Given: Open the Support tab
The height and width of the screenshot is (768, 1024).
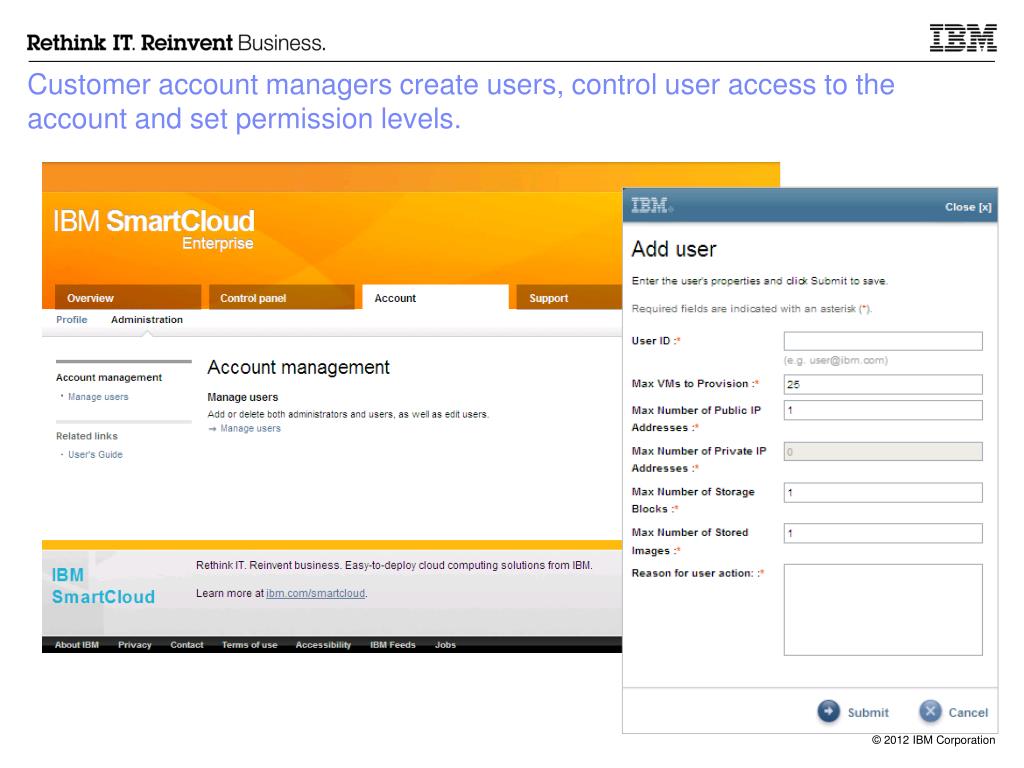Looking at the screenshot, I should point(568,297).
